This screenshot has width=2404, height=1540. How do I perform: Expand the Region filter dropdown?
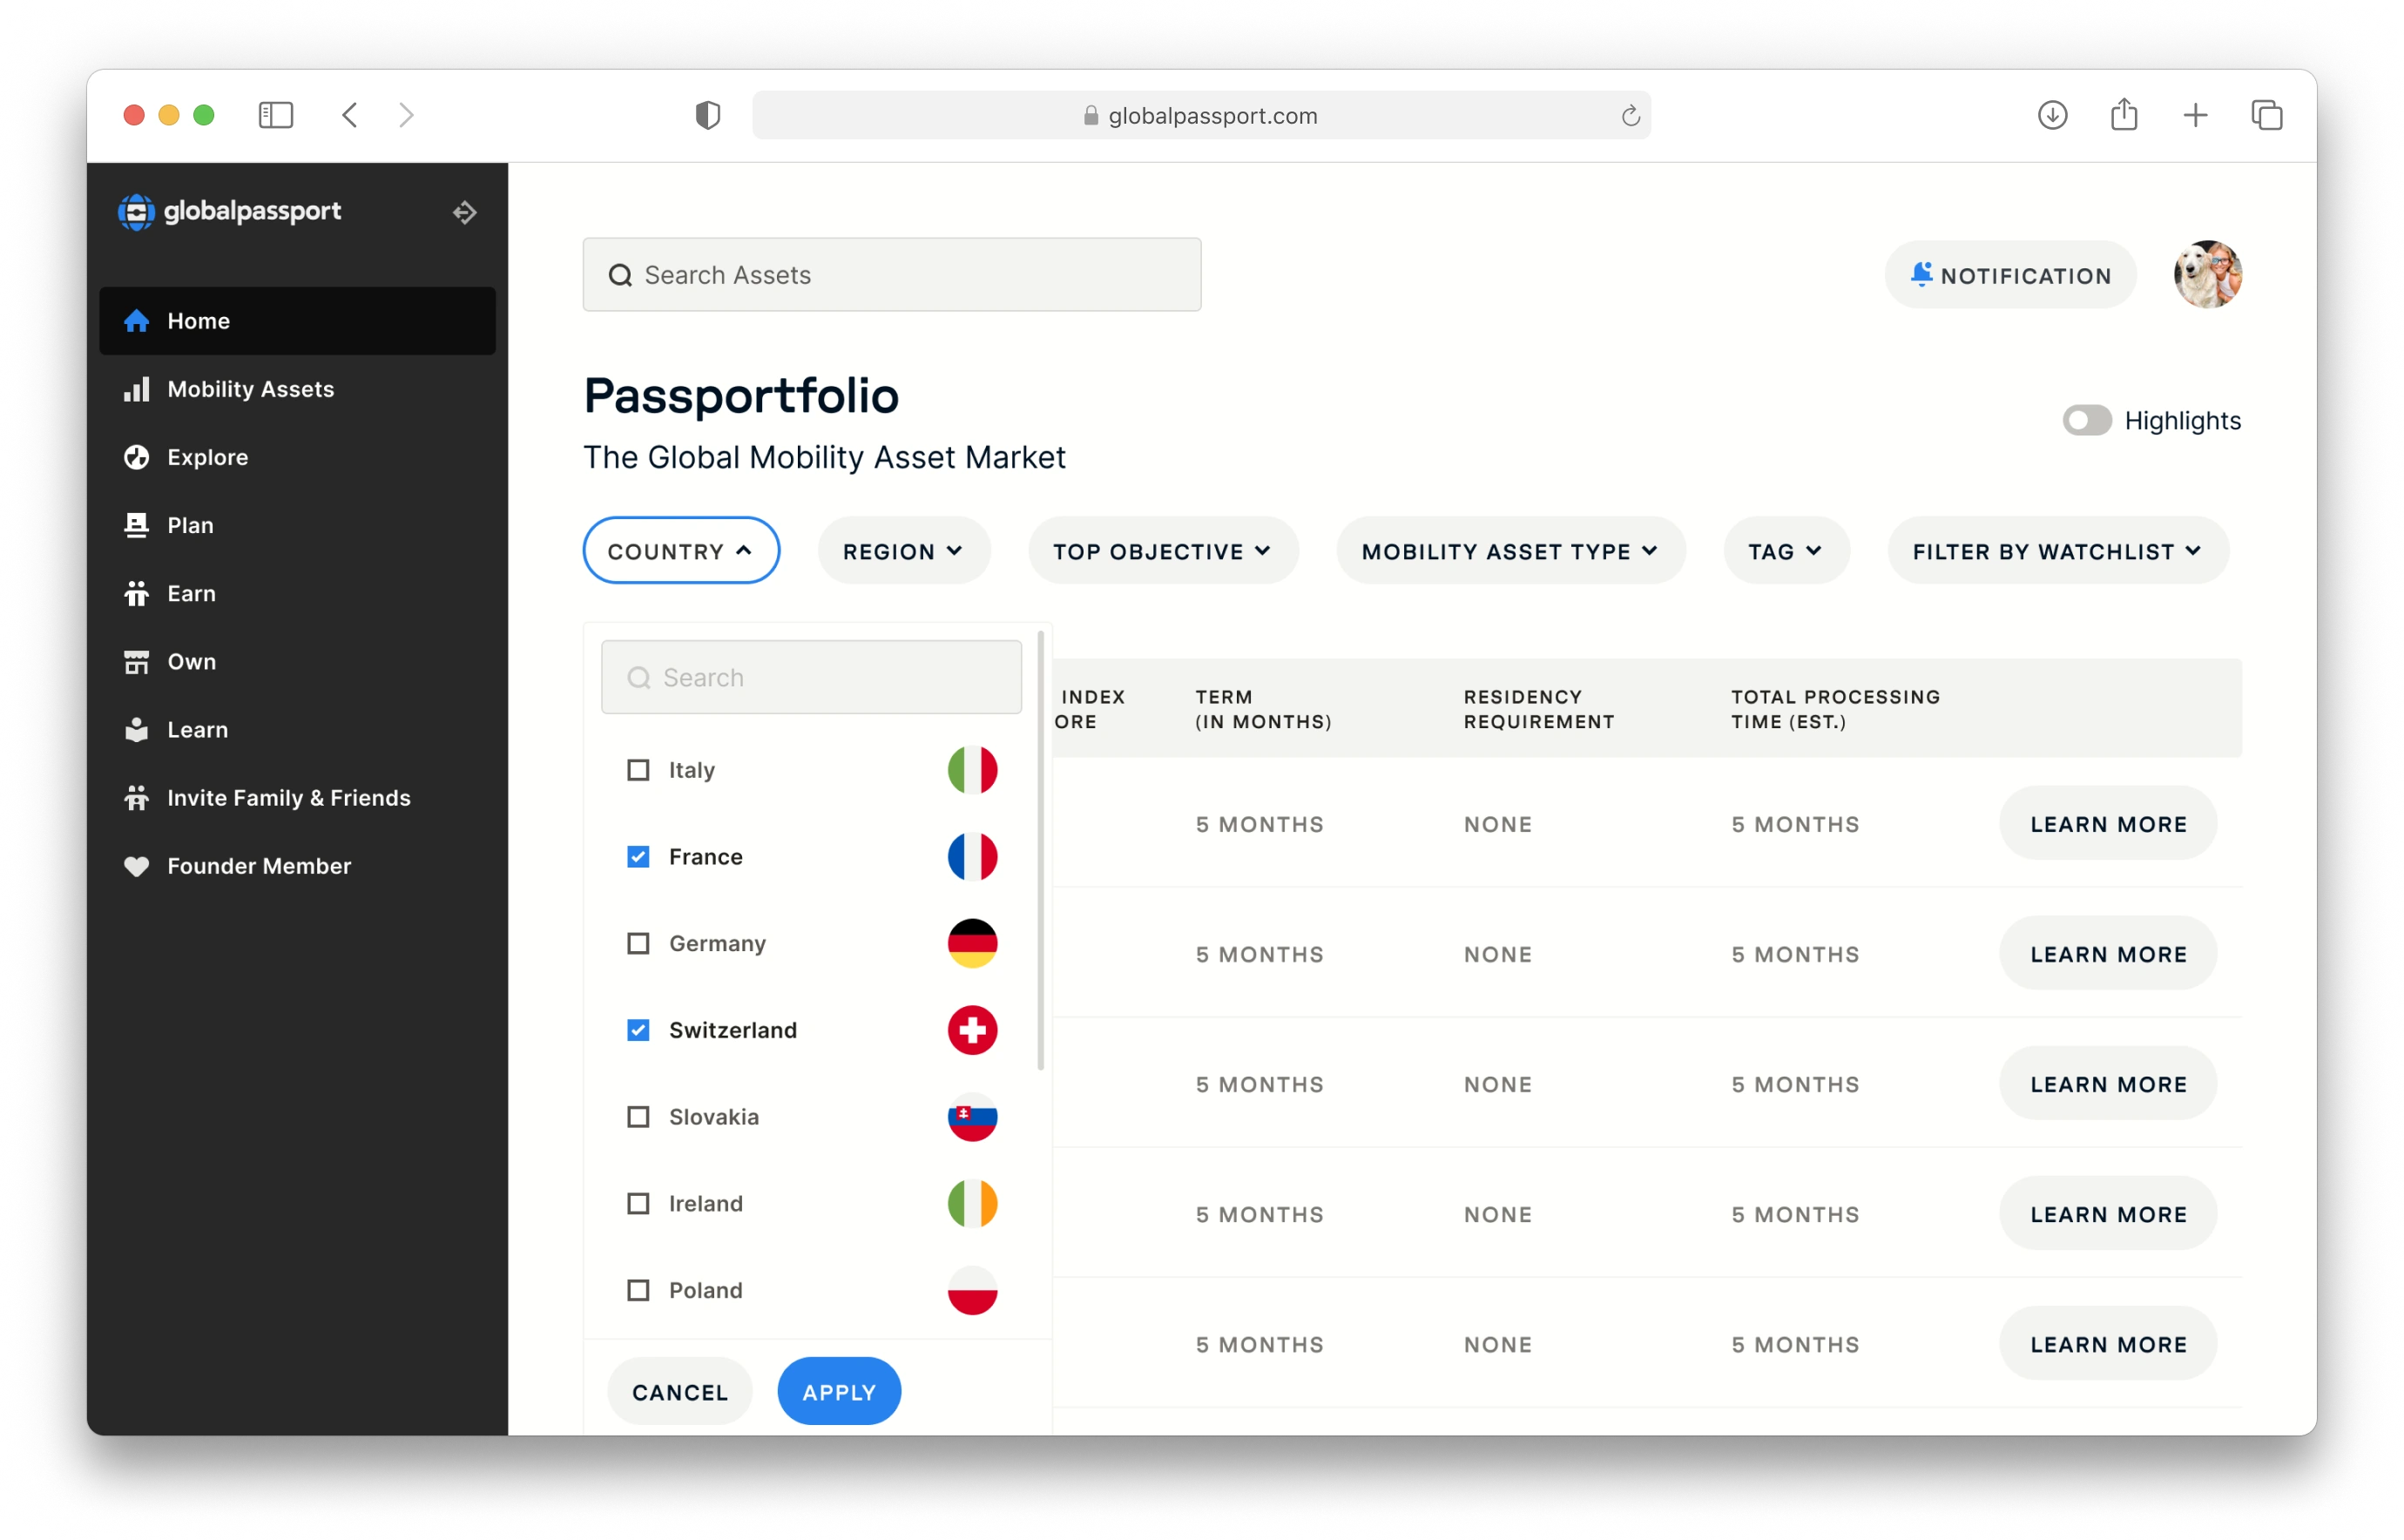(903, 551)
